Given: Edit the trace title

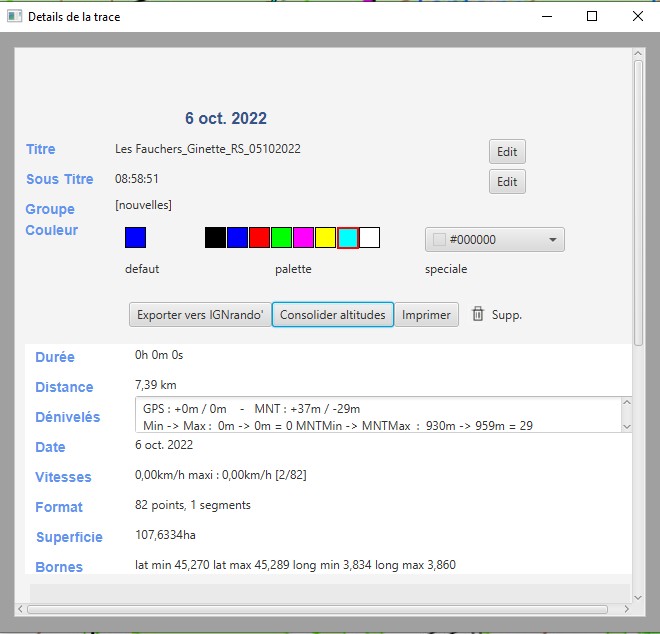Looking at the screenshot, I should click(507, 152).
